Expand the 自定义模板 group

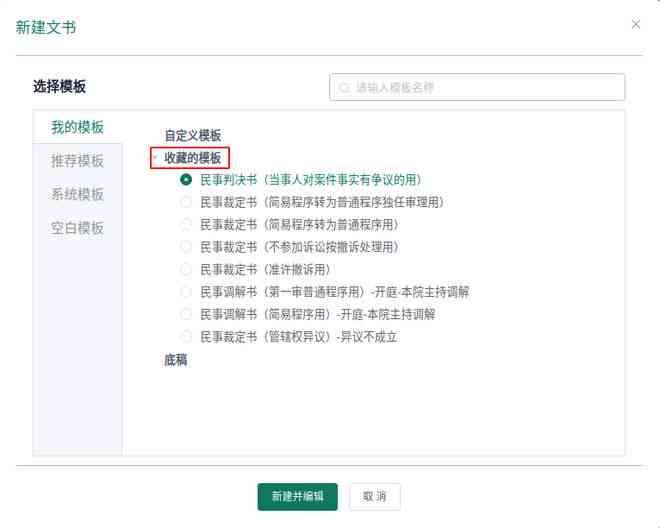click(x=193, y=135)
